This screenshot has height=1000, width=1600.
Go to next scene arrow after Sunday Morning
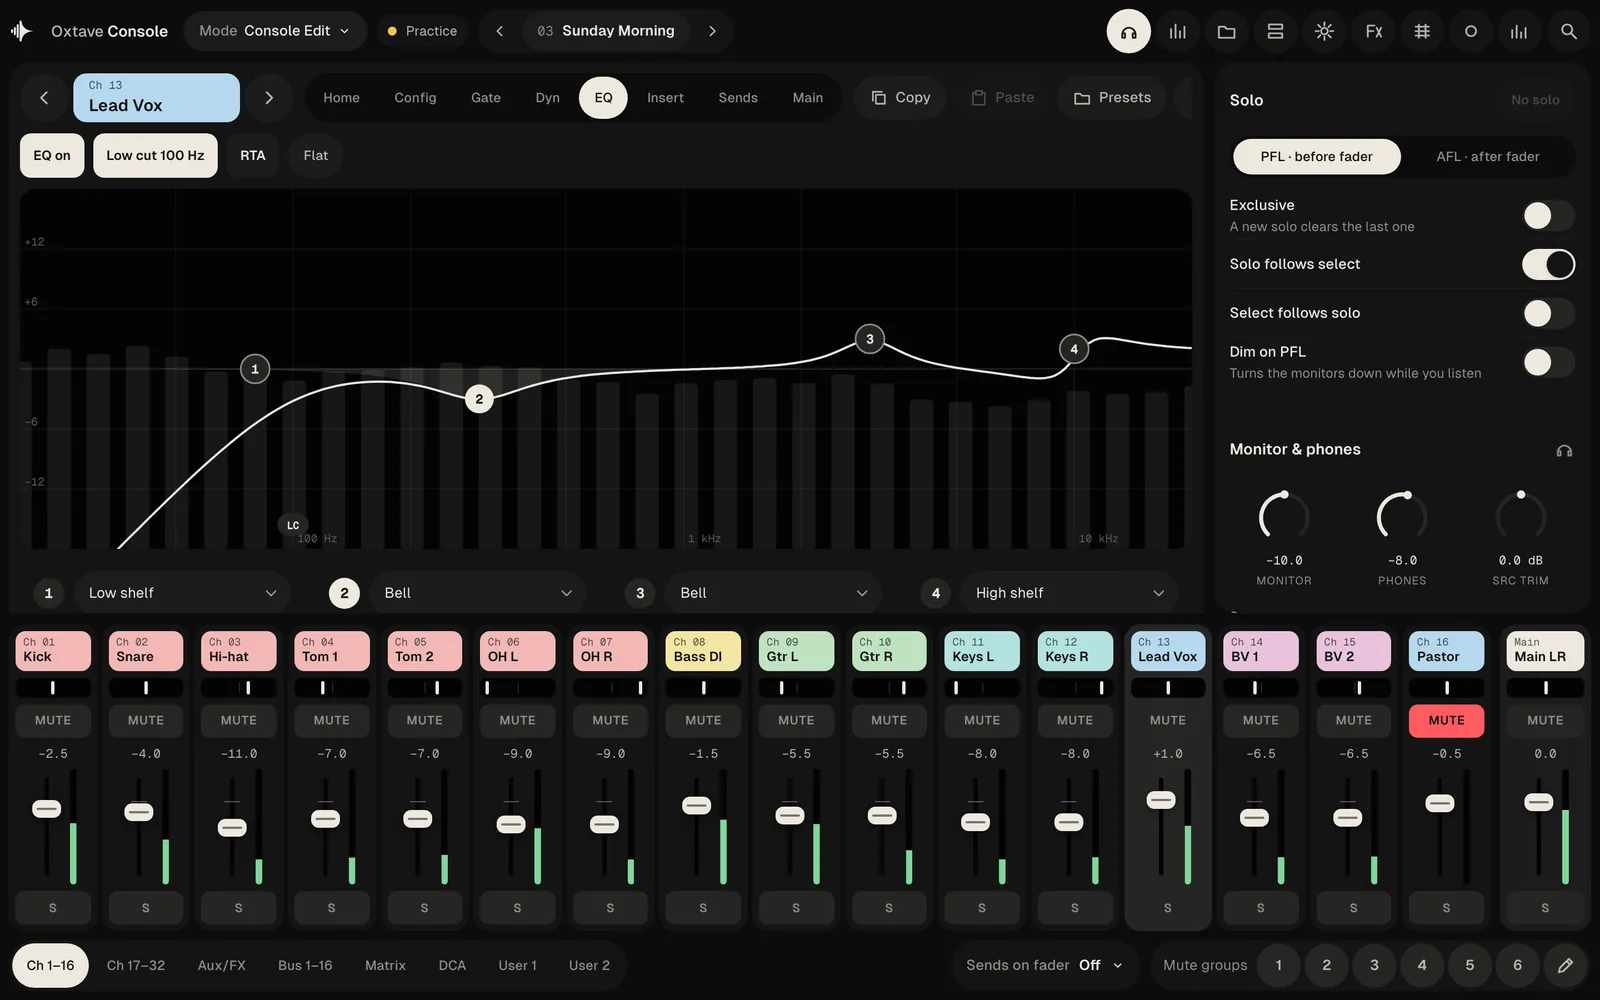712,31
